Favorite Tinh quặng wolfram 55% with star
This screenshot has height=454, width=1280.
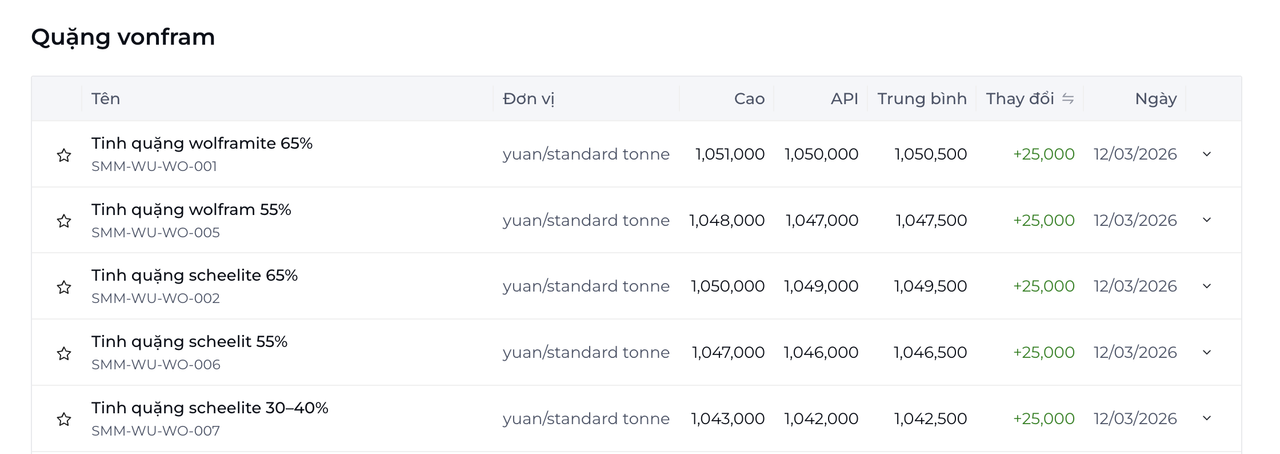(x=64, y=221)
